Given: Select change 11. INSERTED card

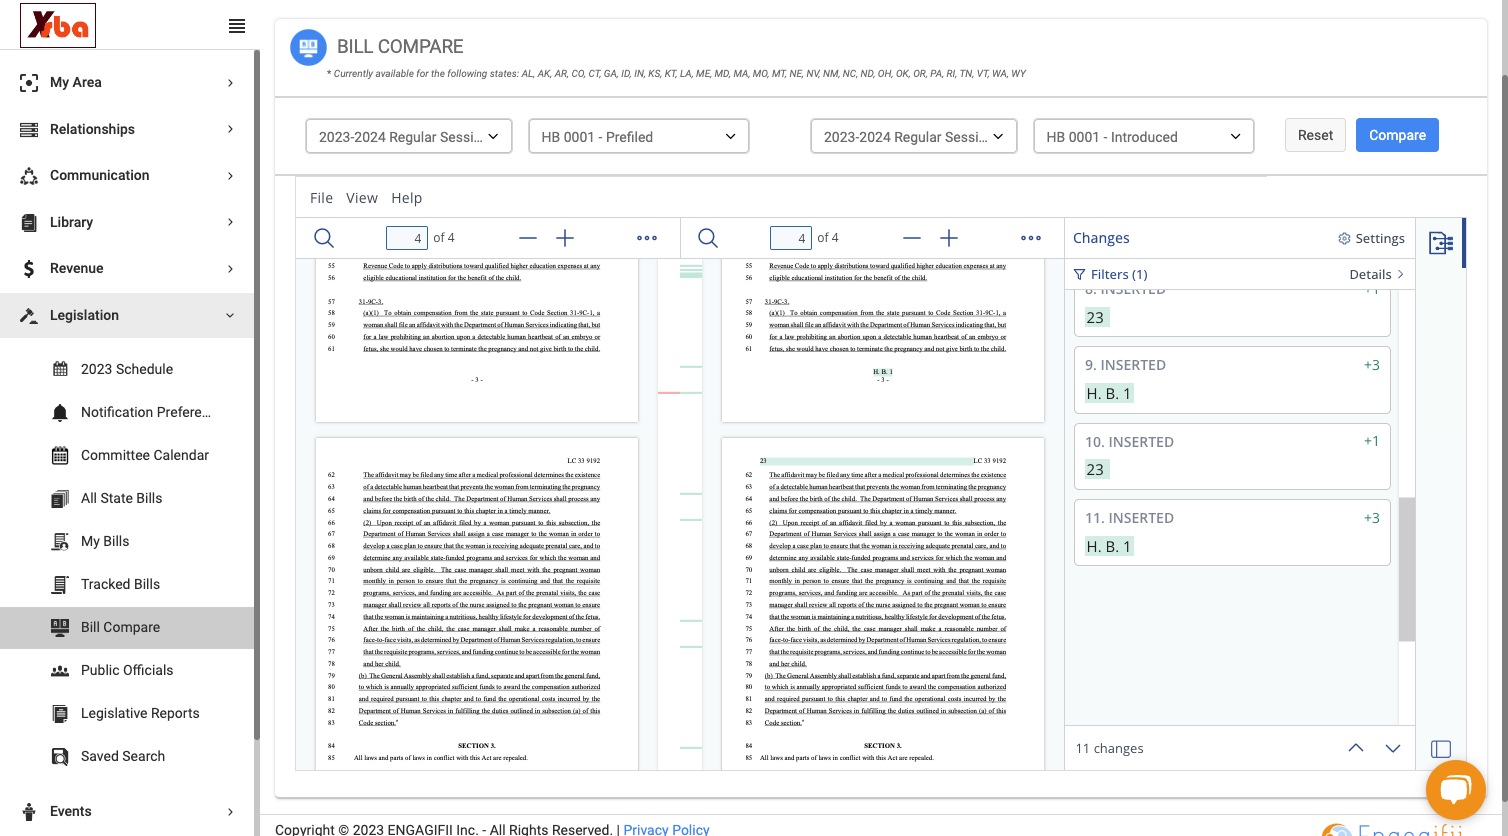Looking at the screenshot, I should (x=1232, y=532).
